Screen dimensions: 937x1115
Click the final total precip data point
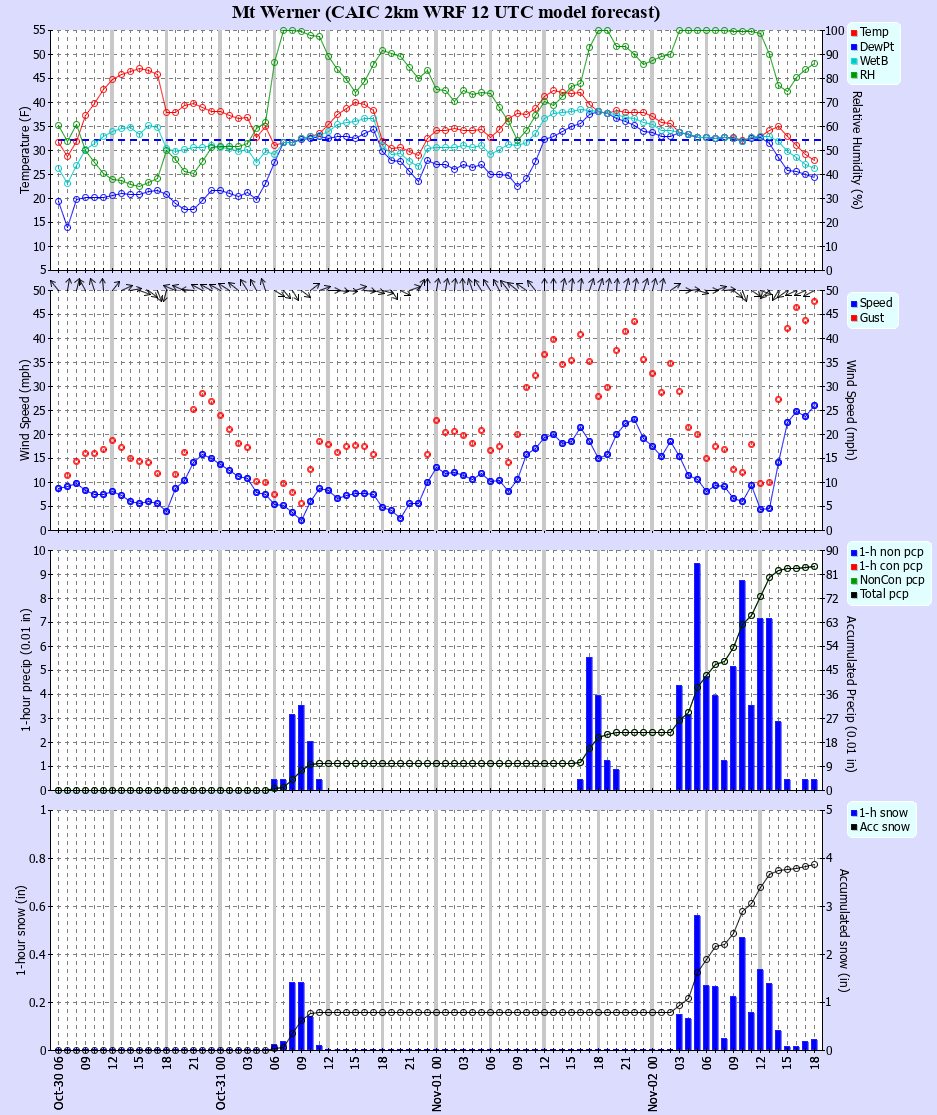click(x=815, y=567)
